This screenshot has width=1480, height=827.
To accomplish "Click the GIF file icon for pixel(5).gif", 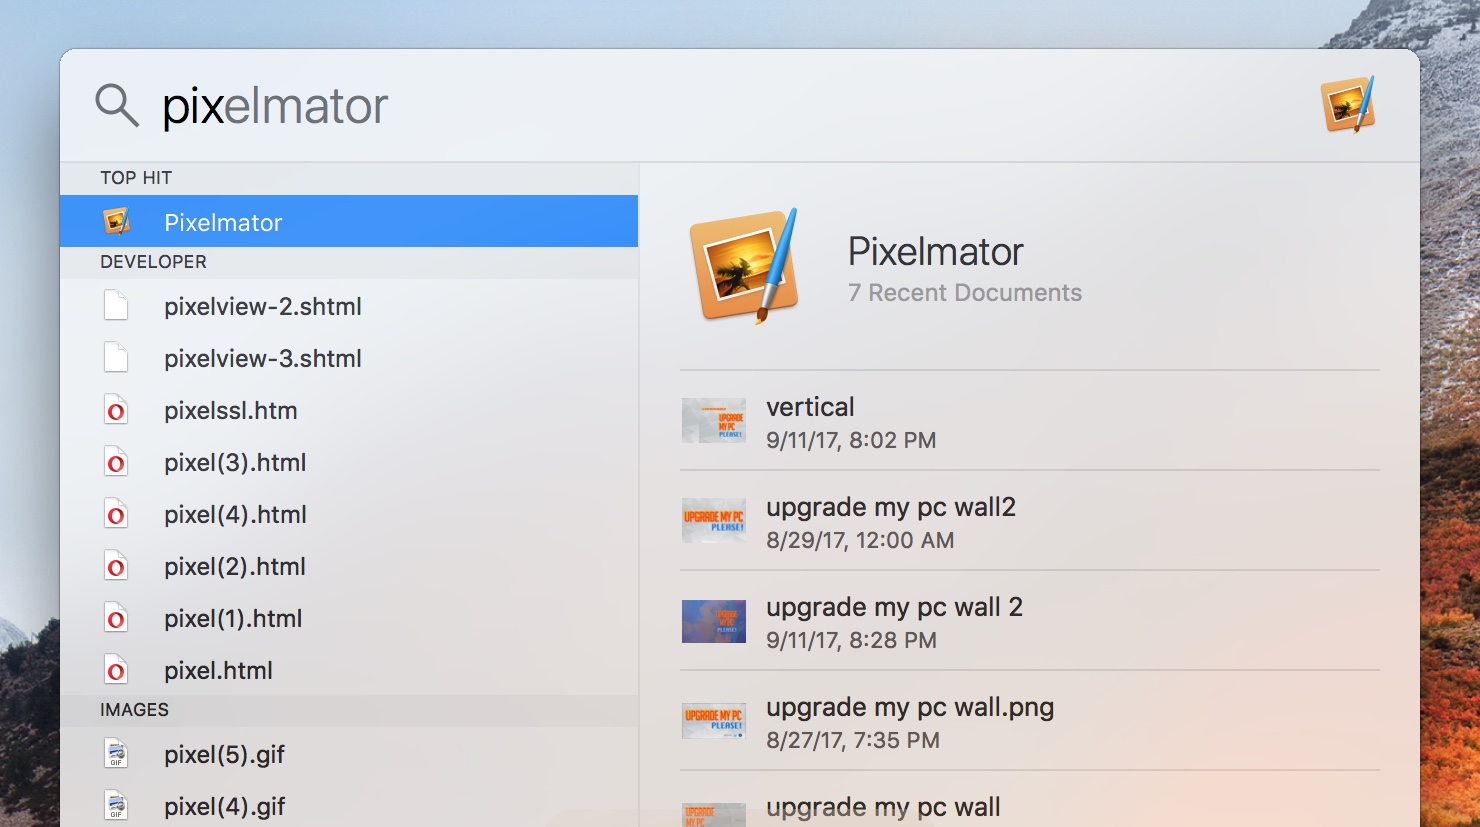I will click(x=116, y=754).
